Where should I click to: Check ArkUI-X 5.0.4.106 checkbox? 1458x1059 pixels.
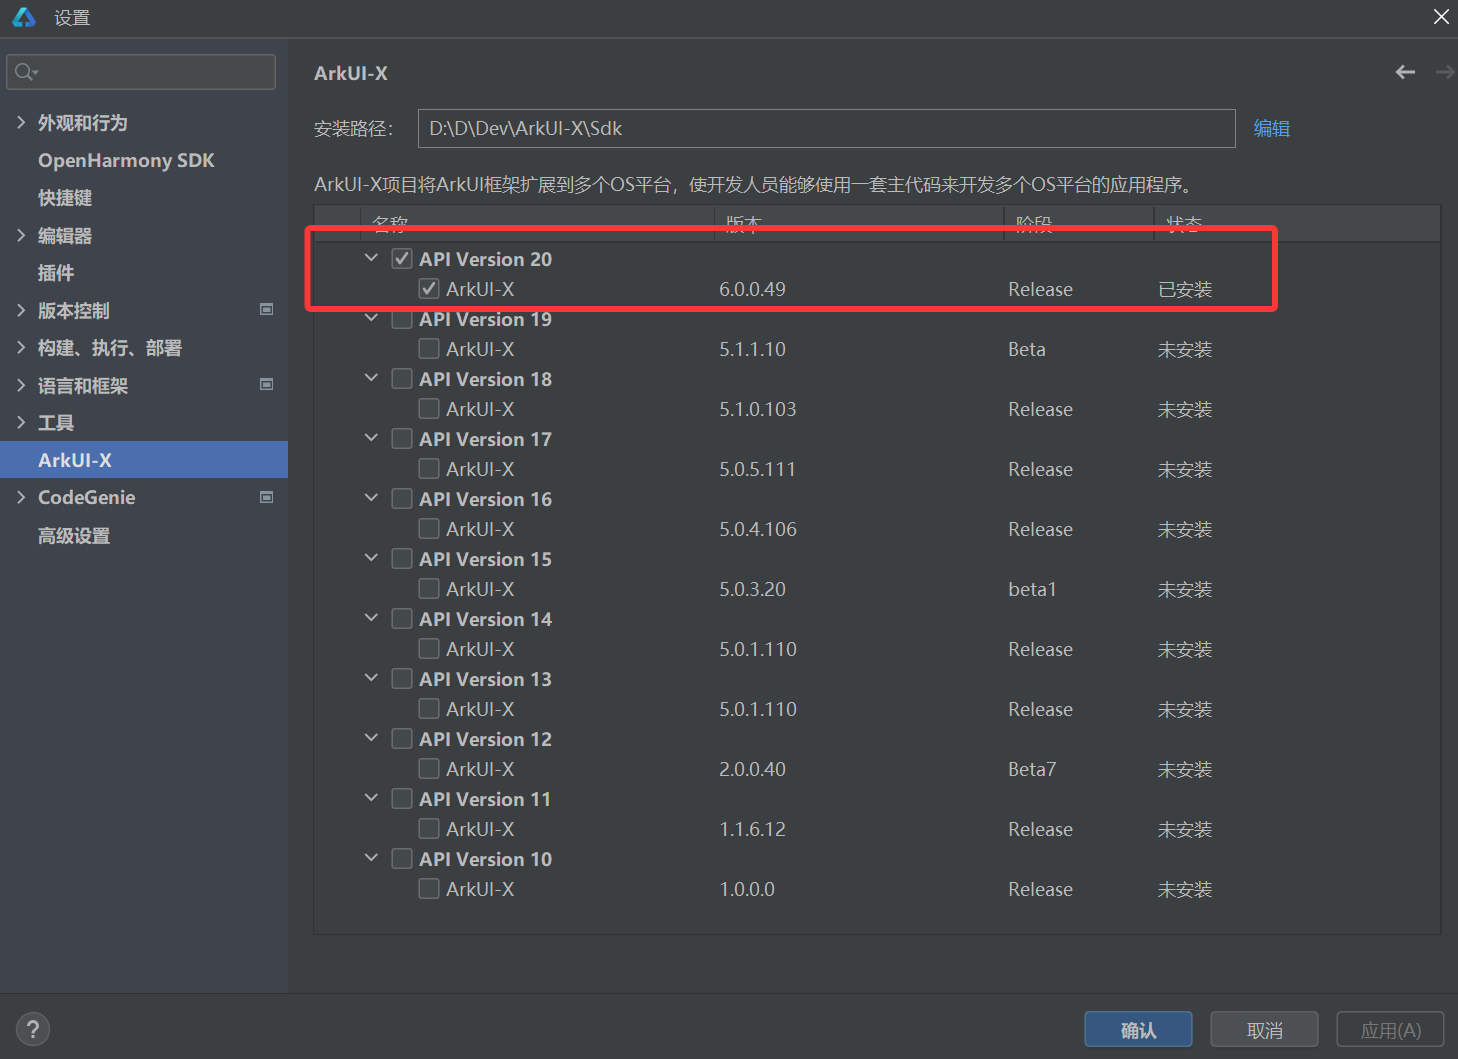pyautogui.click(x=429, y=529)
